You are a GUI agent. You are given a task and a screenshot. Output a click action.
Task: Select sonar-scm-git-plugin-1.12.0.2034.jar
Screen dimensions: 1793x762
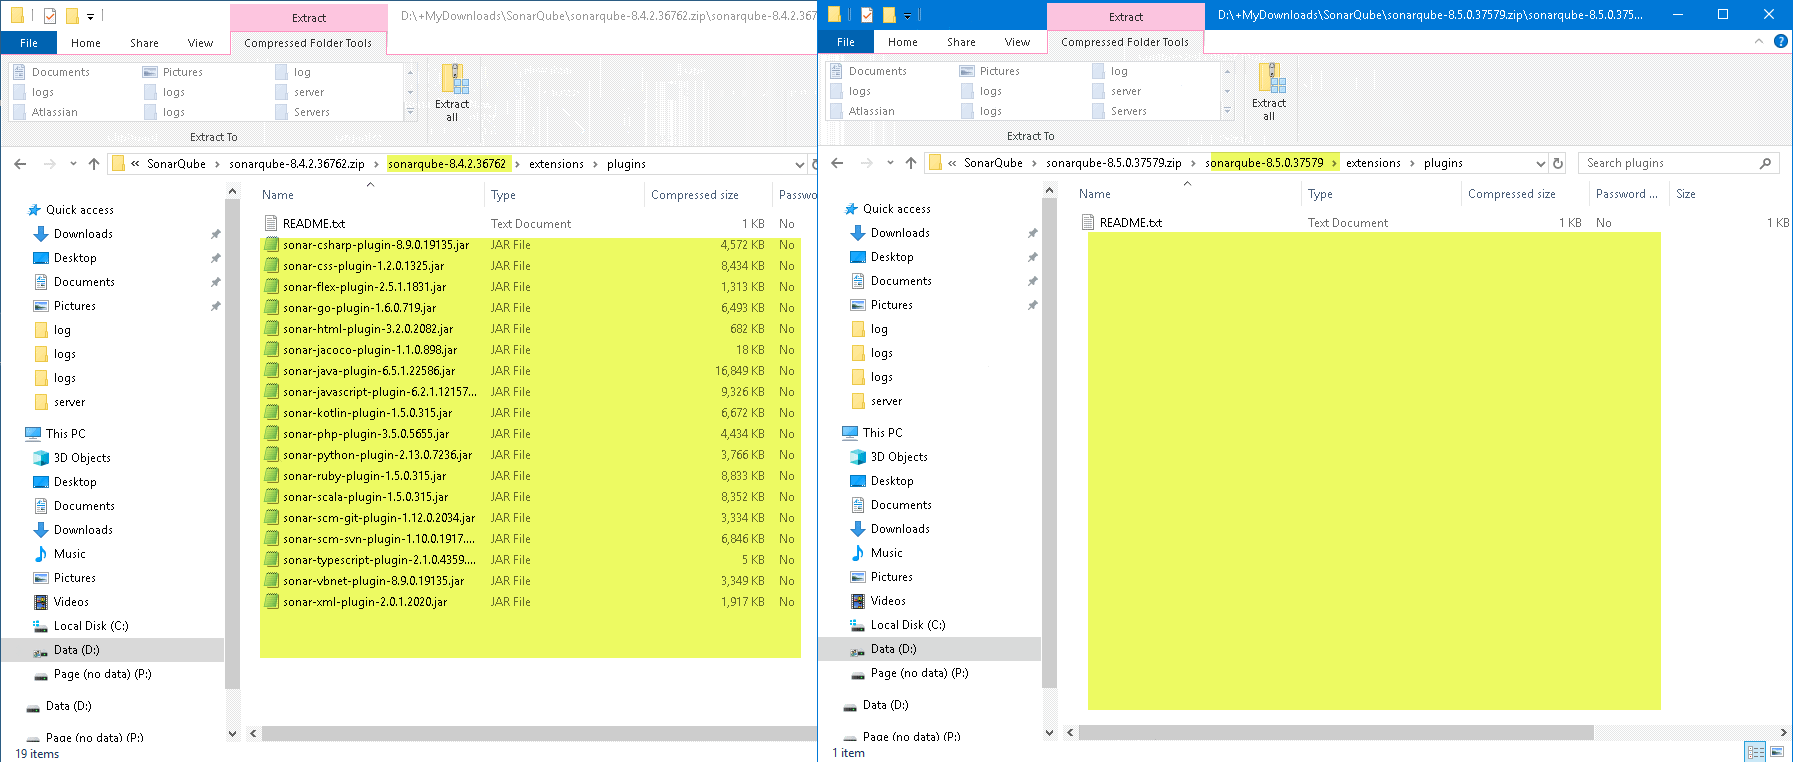[379, 518]
